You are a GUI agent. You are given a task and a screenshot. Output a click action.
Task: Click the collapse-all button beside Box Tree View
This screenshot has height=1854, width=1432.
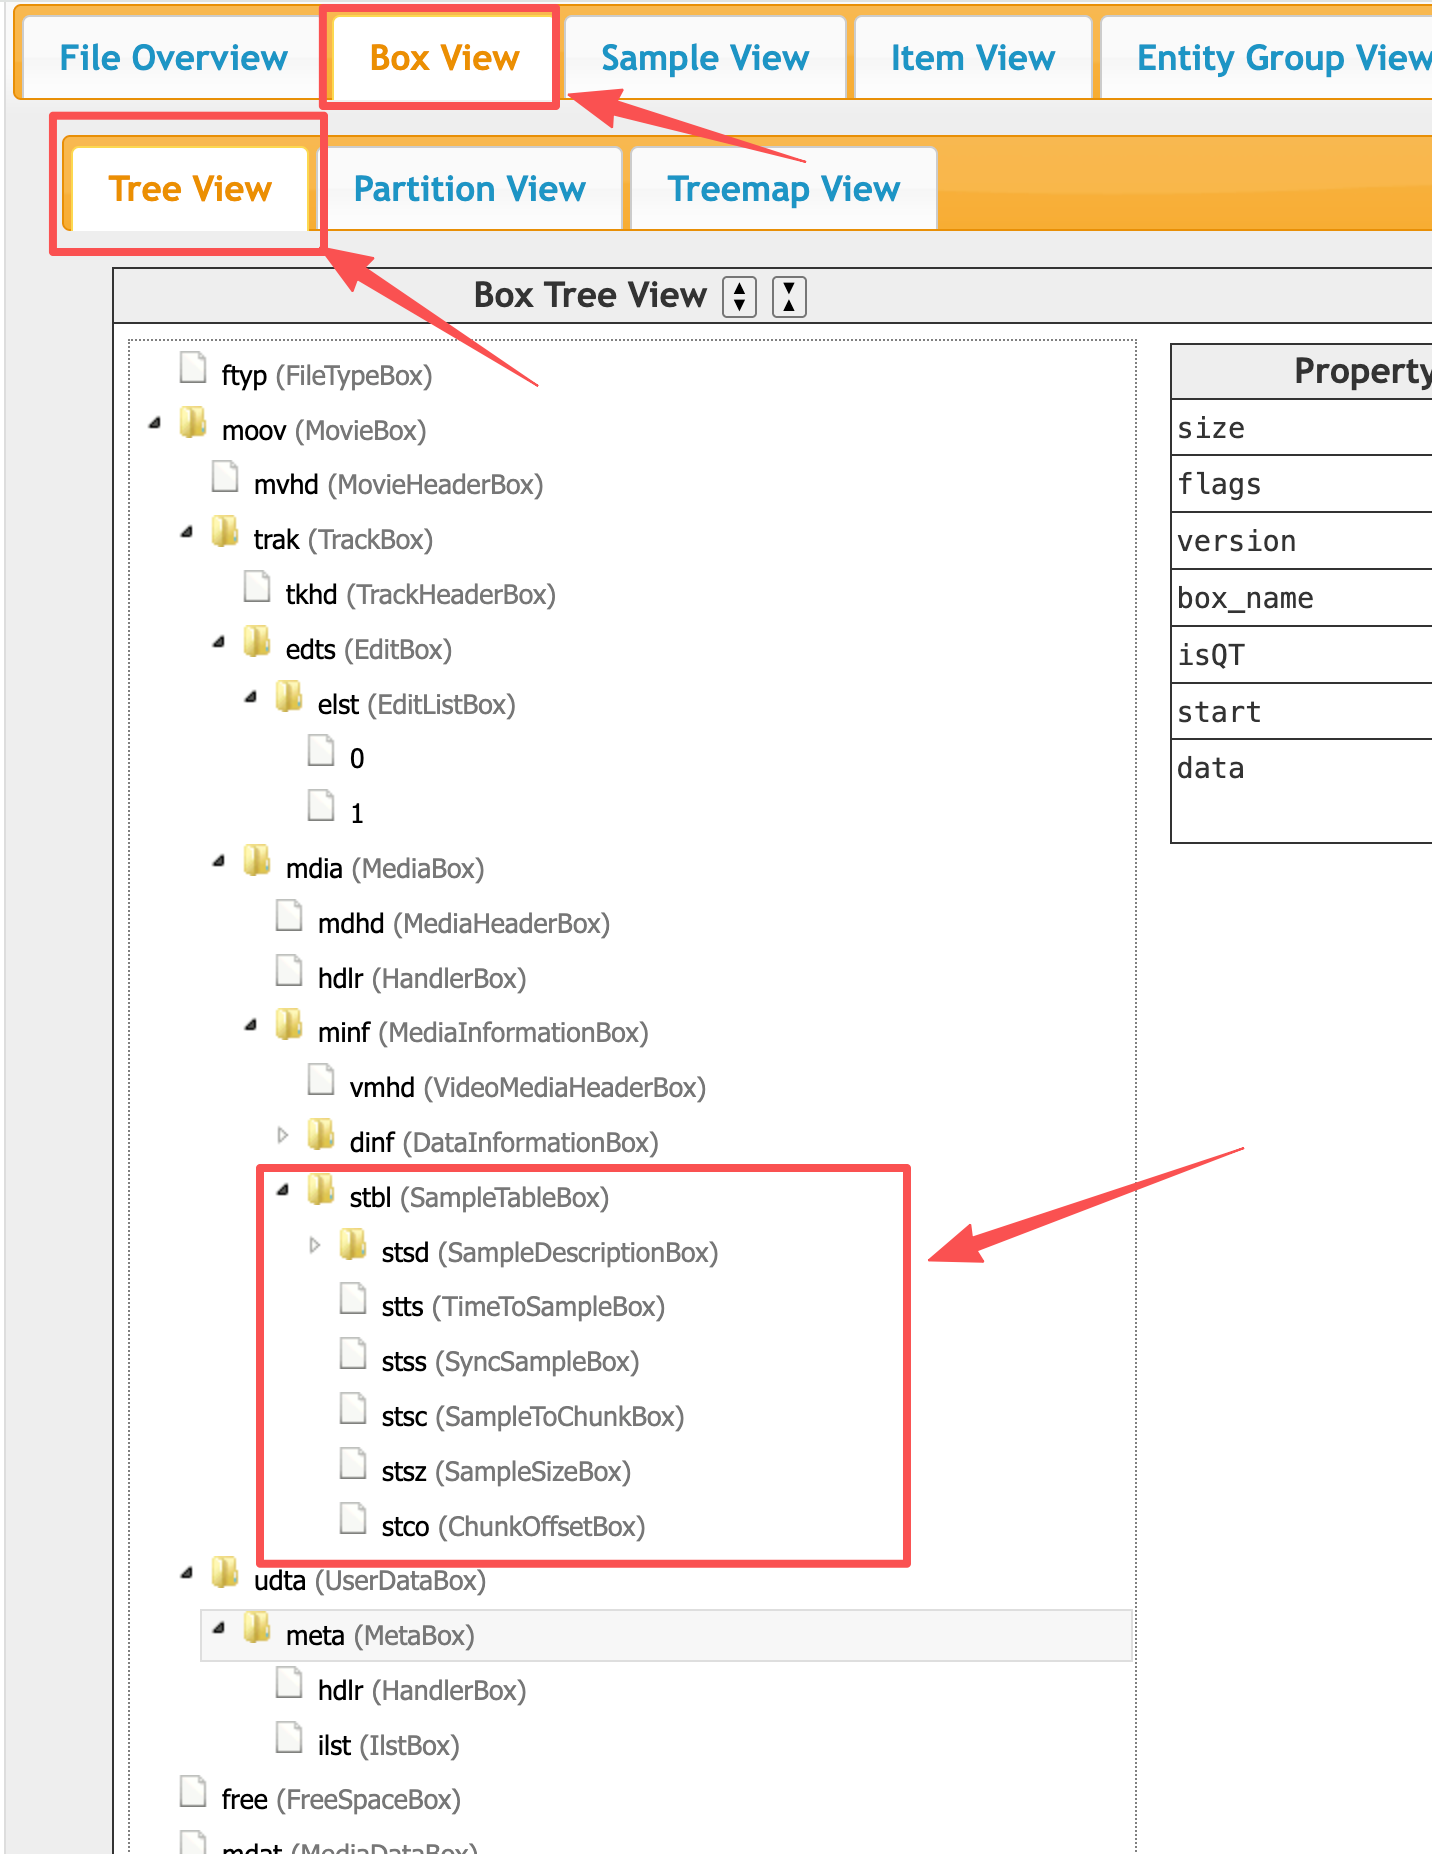(x=789, y=297)
